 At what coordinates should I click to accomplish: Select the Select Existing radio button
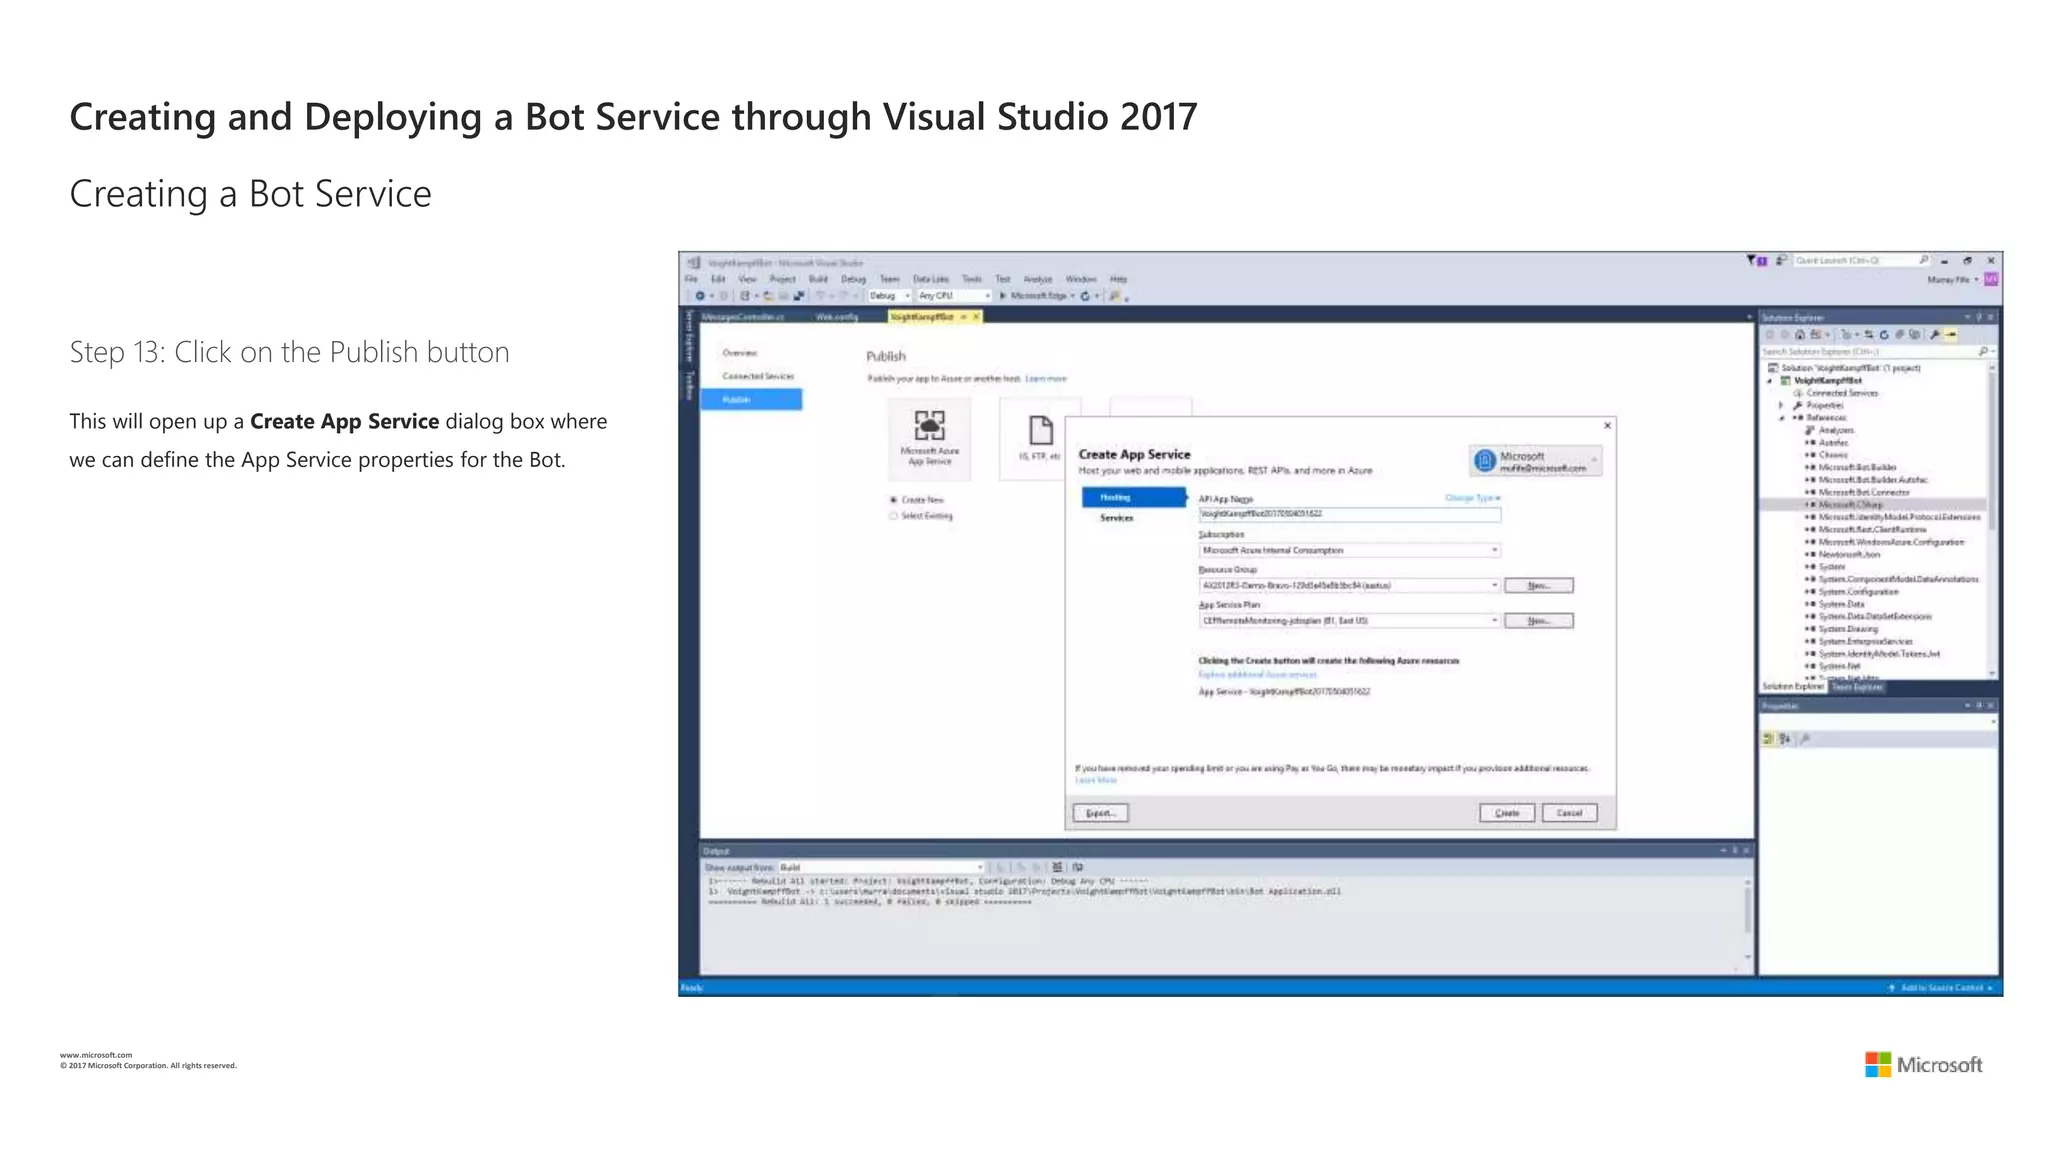894,516
